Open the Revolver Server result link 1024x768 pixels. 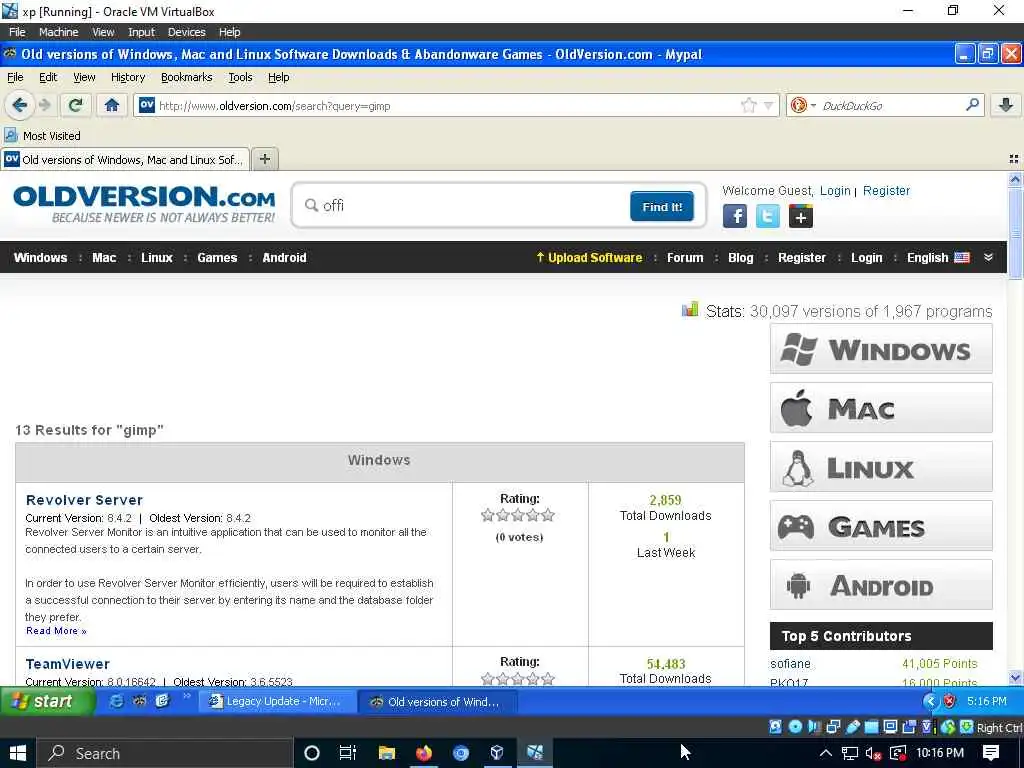[x=84, y=500]
